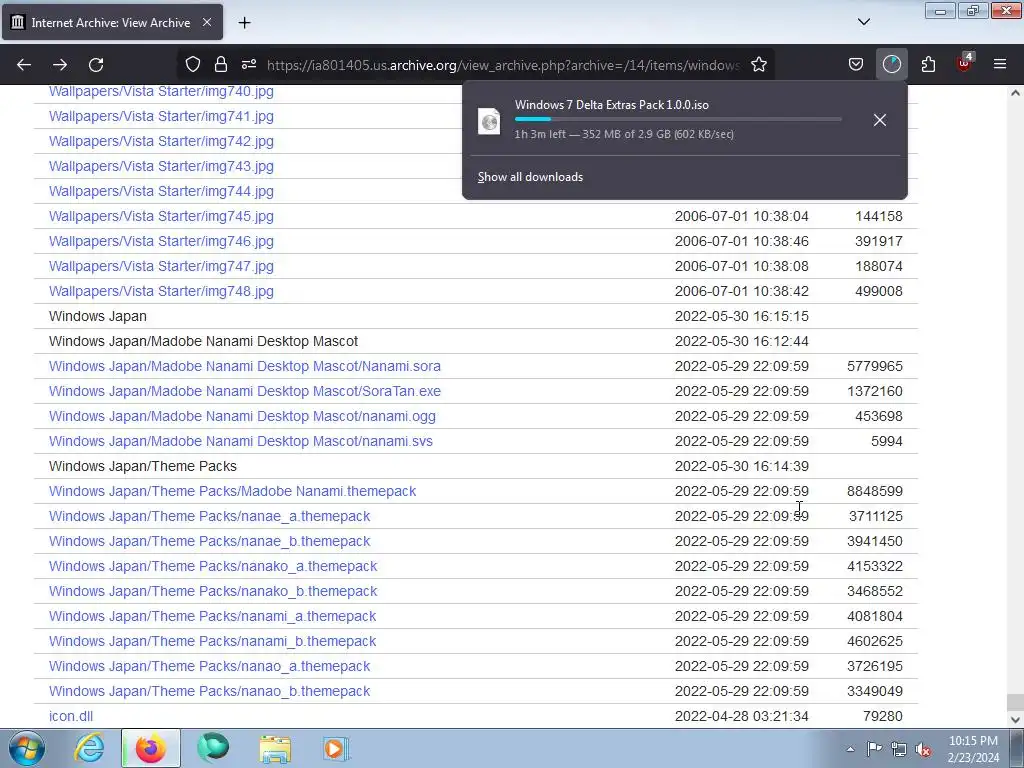
Task: Click page scrollbar up arrow
Action: click(1015, 93)
